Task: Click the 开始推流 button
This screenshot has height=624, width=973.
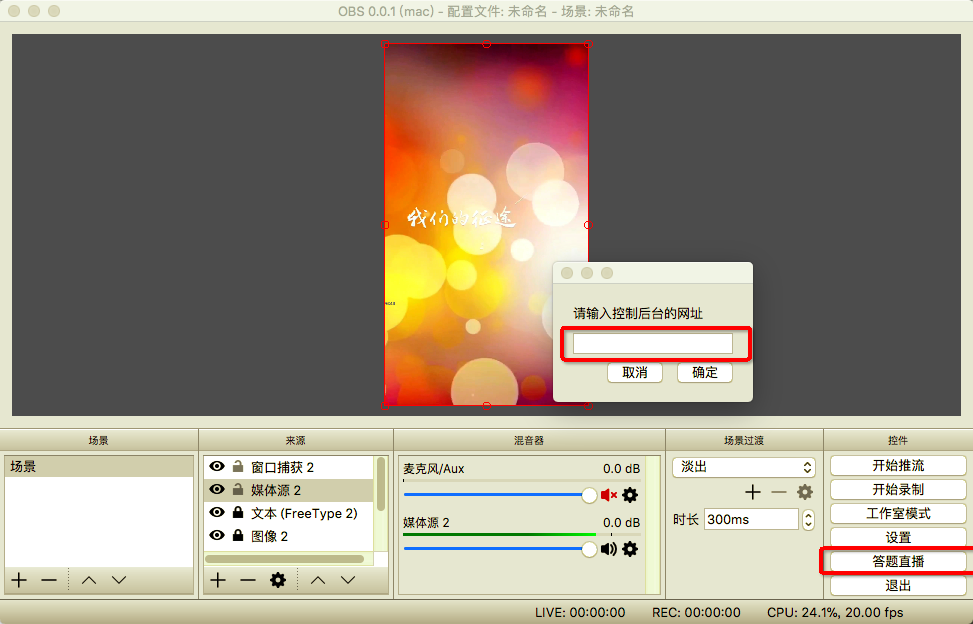Action: pyautogui.click(x=897, y=466)
